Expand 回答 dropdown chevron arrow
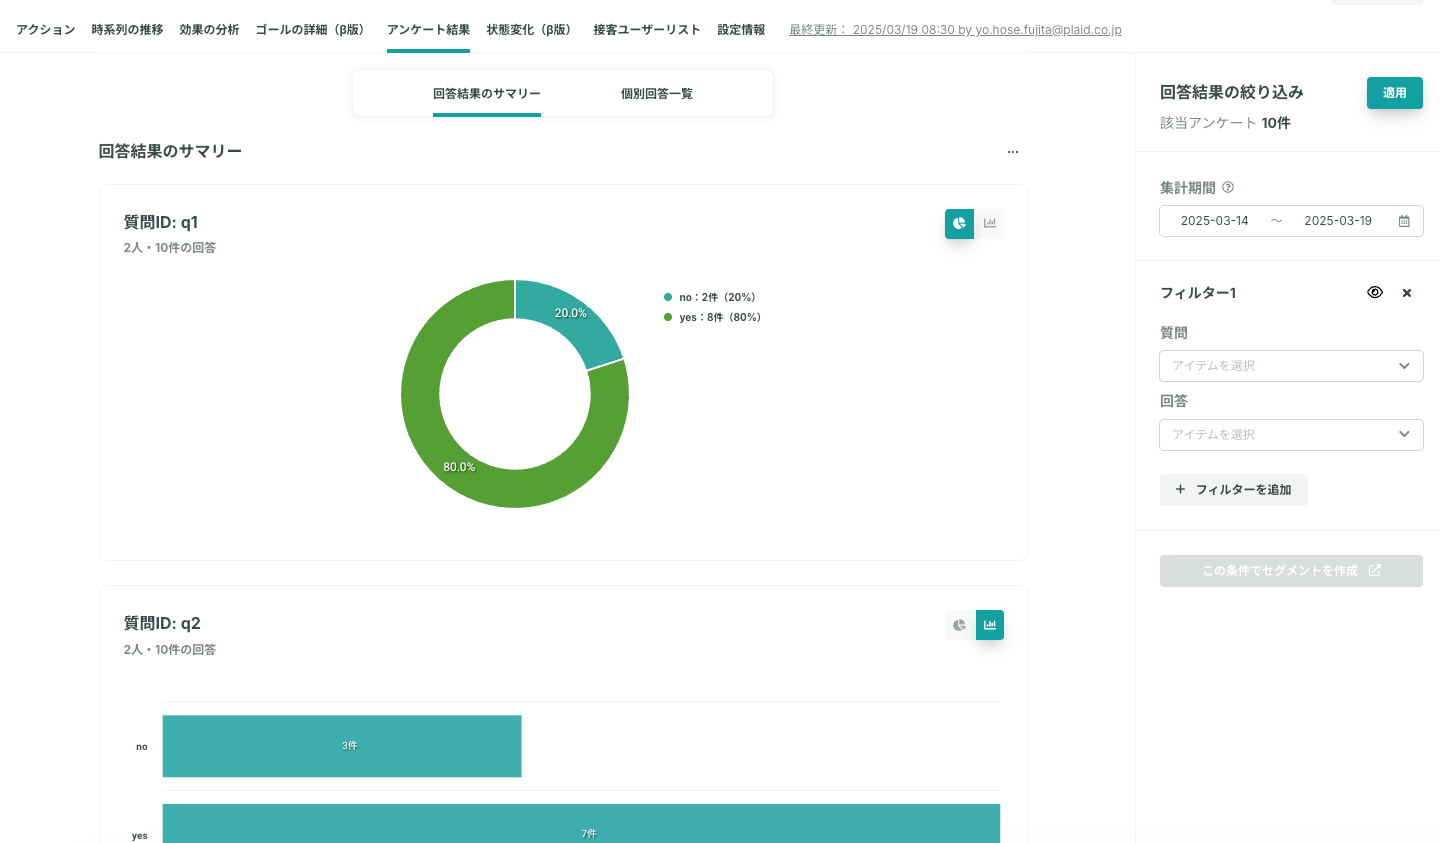Viewport: 1440px width, 843px height. (1404, 434)
